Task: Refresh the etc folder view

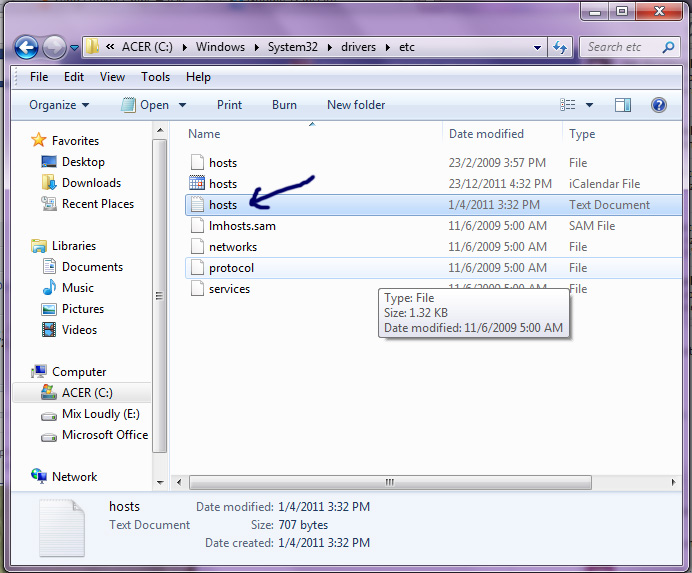Action: (560, 47)
